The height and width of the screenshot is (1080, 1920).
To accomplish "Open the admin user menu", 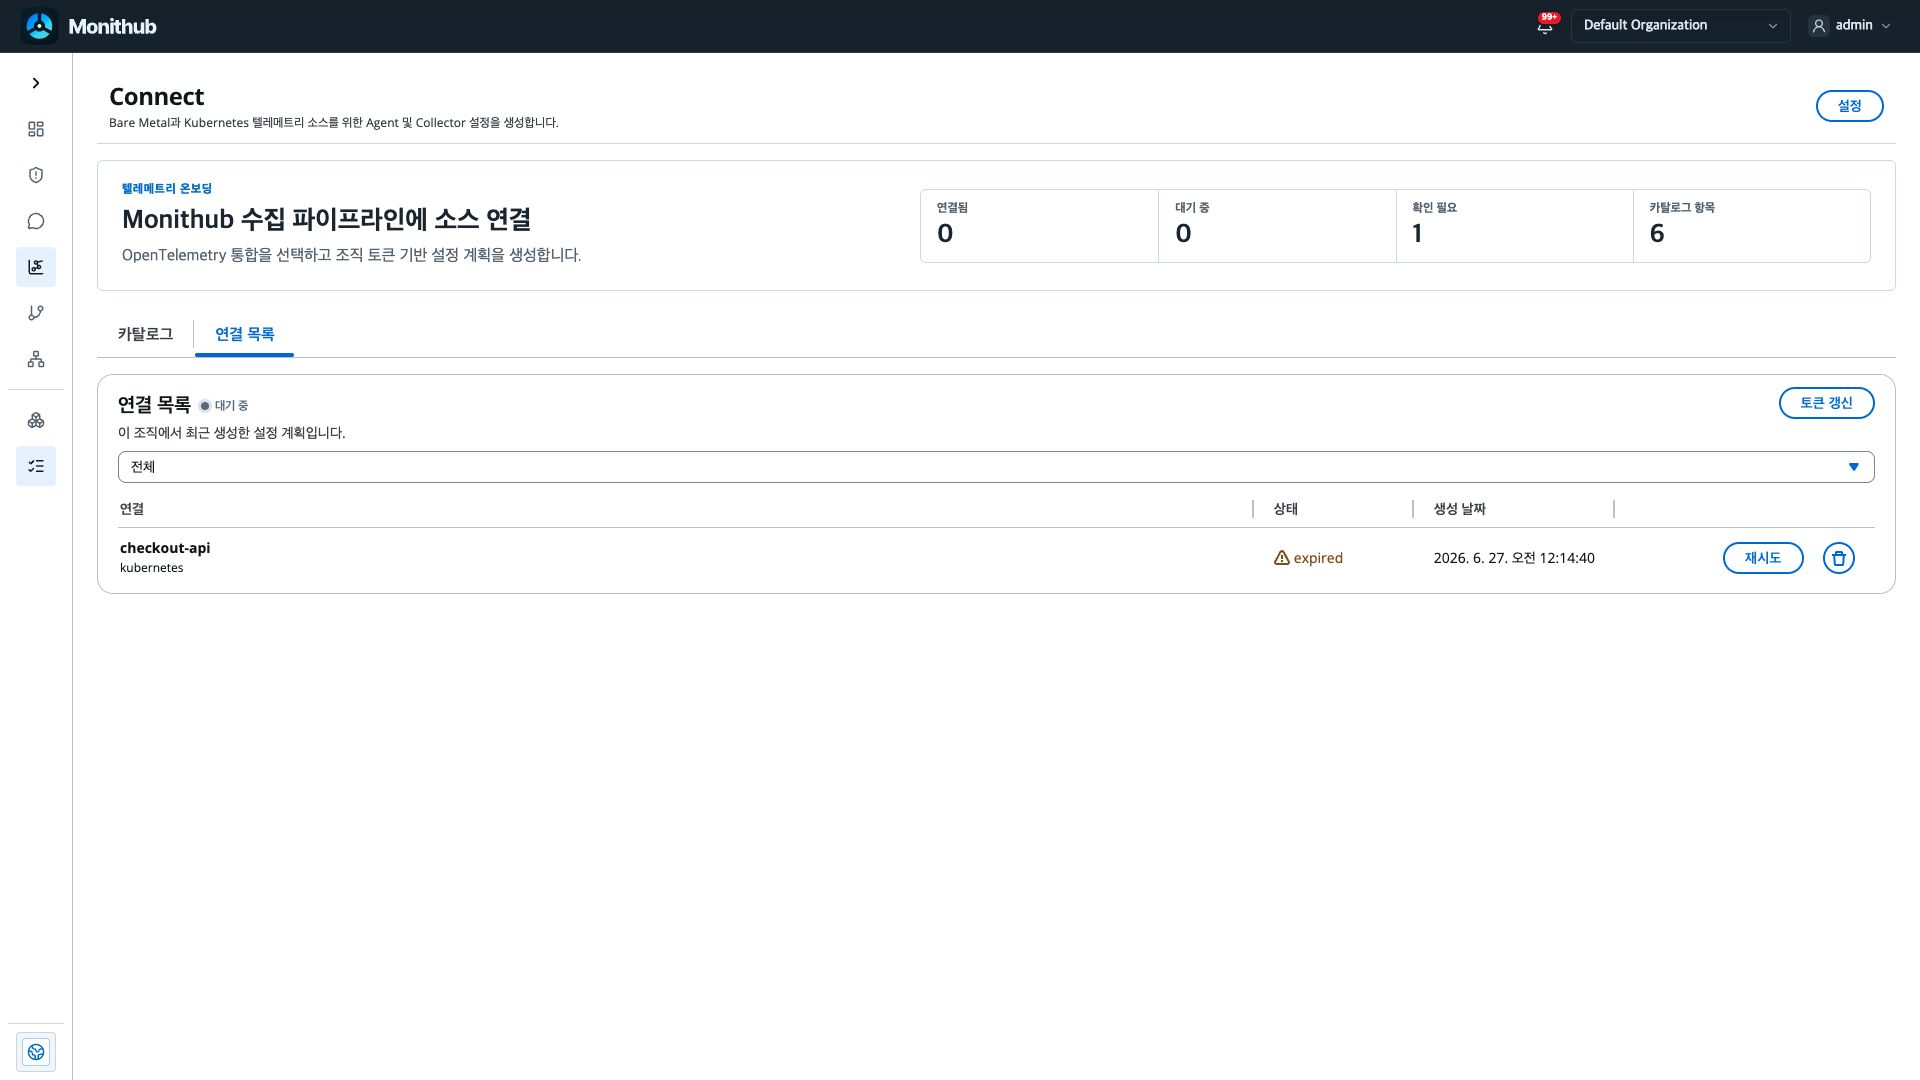I will [x=1850, y=26].
